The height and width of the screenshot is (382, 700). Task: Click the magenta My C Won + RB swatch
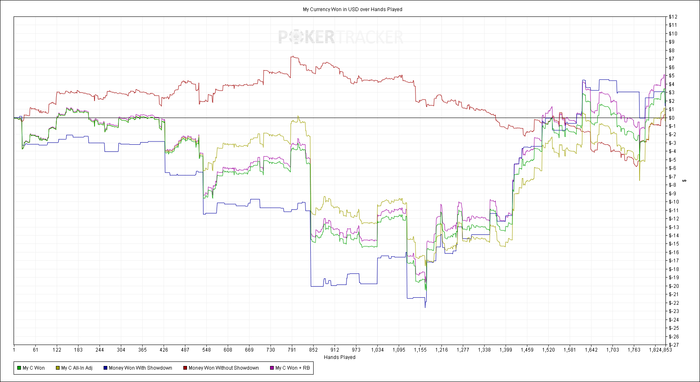(x=272, y=368)
